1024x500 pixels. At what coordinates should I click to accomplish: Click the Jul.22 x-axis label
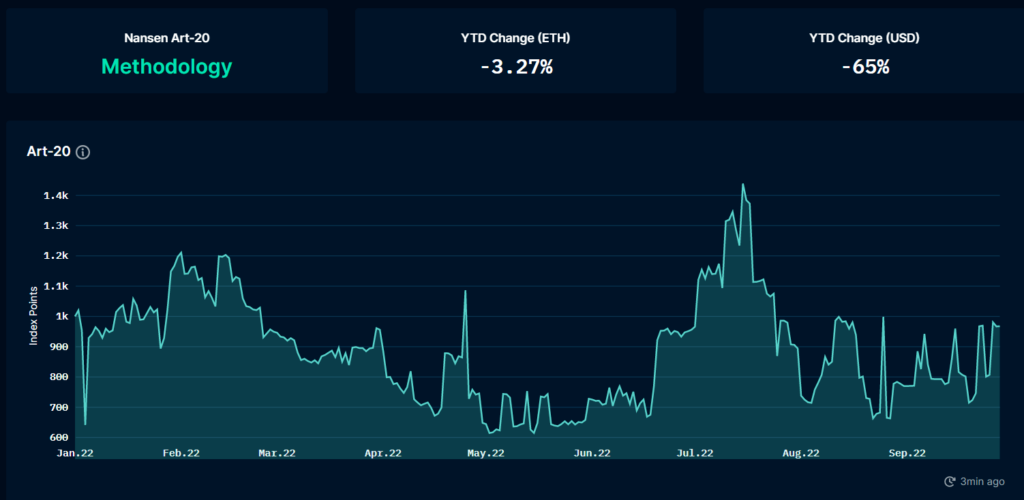point(694,453)
